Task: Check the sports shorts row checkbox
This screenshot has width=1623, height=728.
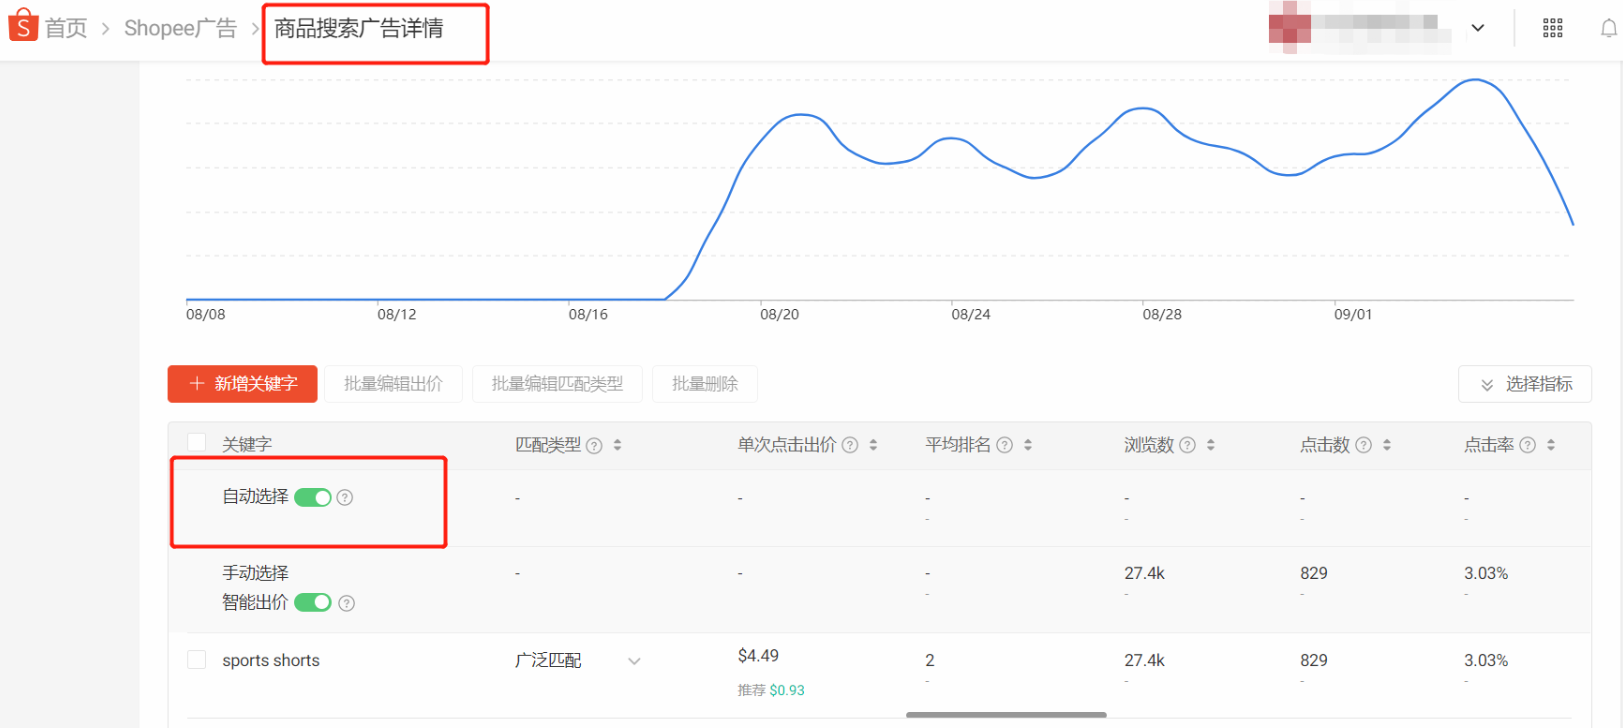Action: coord(197,660)
